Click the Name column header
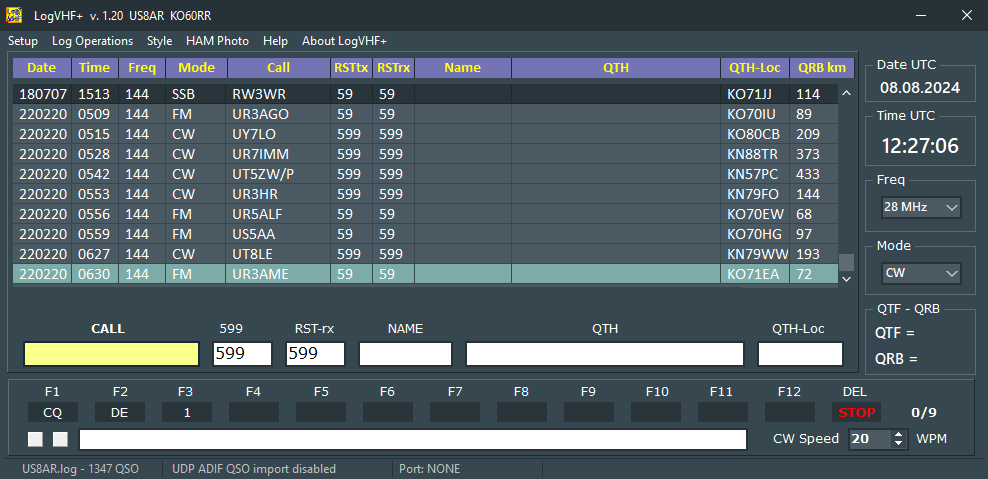 pos(462,68)
